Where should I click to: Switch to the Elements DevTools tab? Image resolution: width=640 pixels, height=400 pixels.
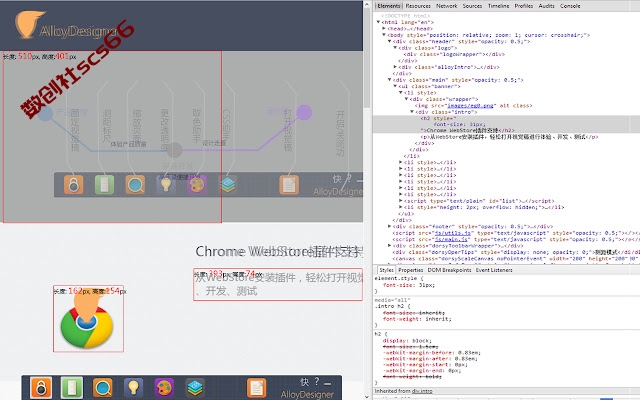coord(389,6)
